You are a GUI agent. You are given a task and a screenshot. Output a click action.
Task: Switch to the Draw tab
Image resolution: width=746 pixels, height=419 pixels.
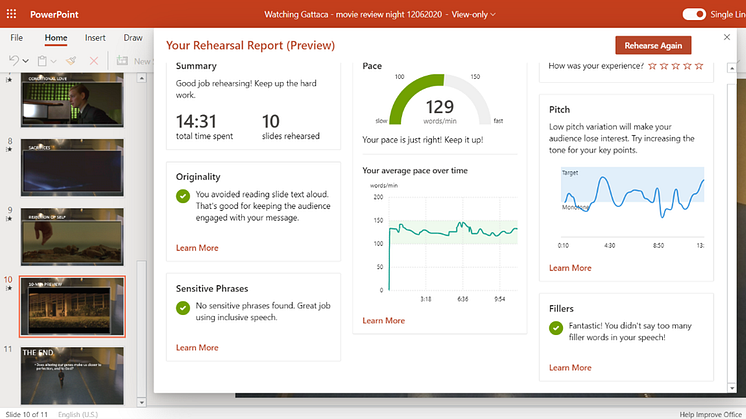133,38
